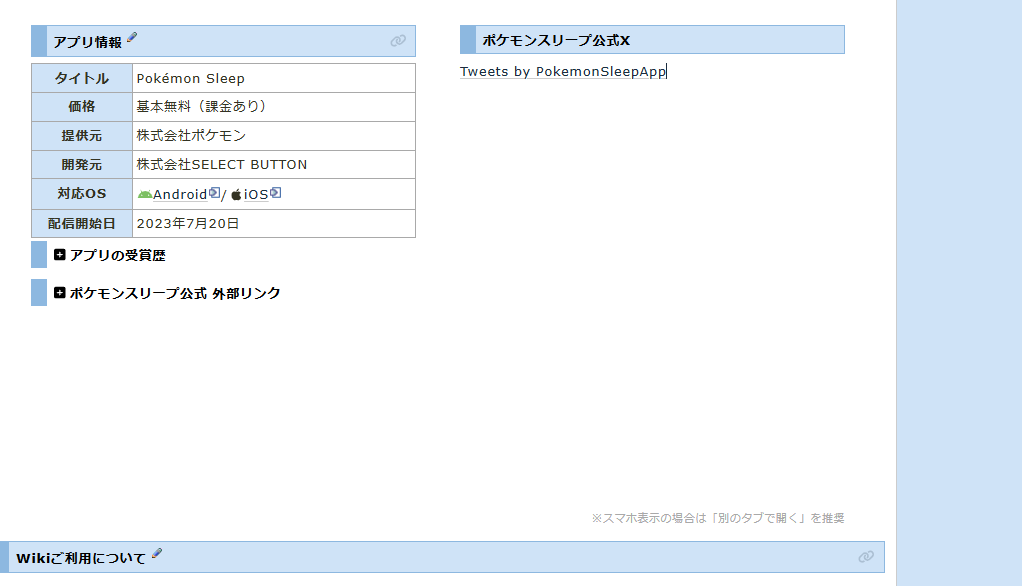Click the Pokémon Sleep title cell
Image resolution: width=1022 pixels, height=586 pixels.
(x=274, y=78)
